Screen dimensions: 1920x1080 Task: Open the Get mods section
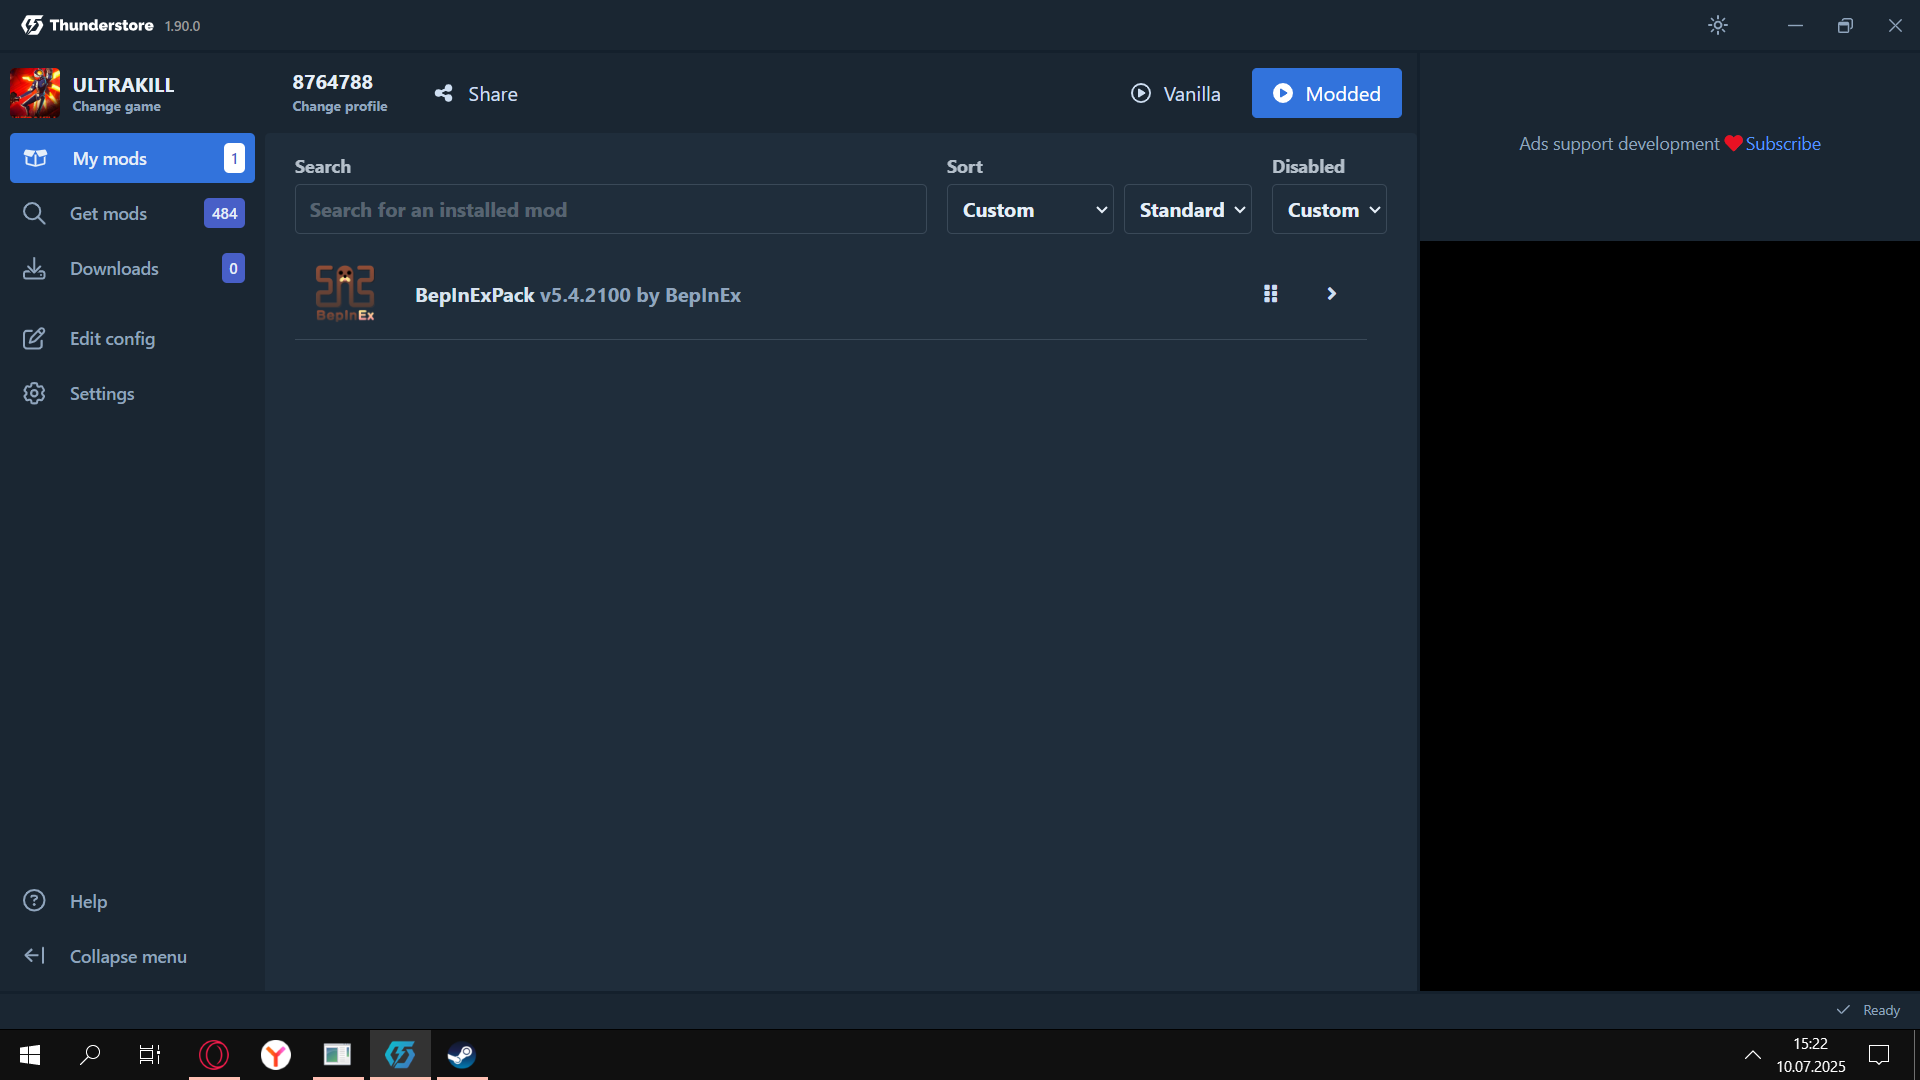click(x=132, y=213)
